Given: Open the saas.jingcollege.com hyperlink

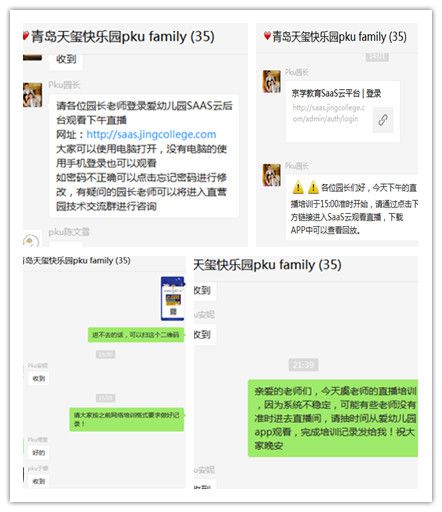Looking at the screenshot, I should click(x=151, y=134).
